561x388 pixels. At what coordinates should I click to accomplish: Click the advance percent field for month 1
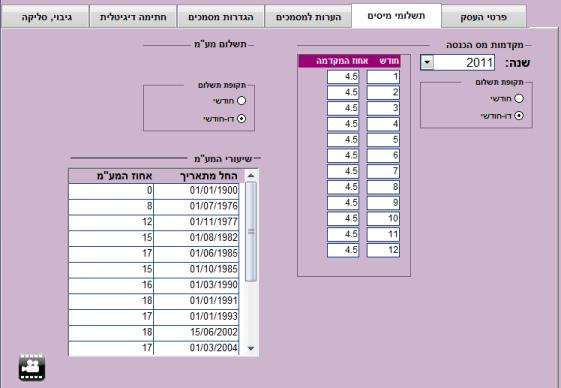(x=343, y=77)
